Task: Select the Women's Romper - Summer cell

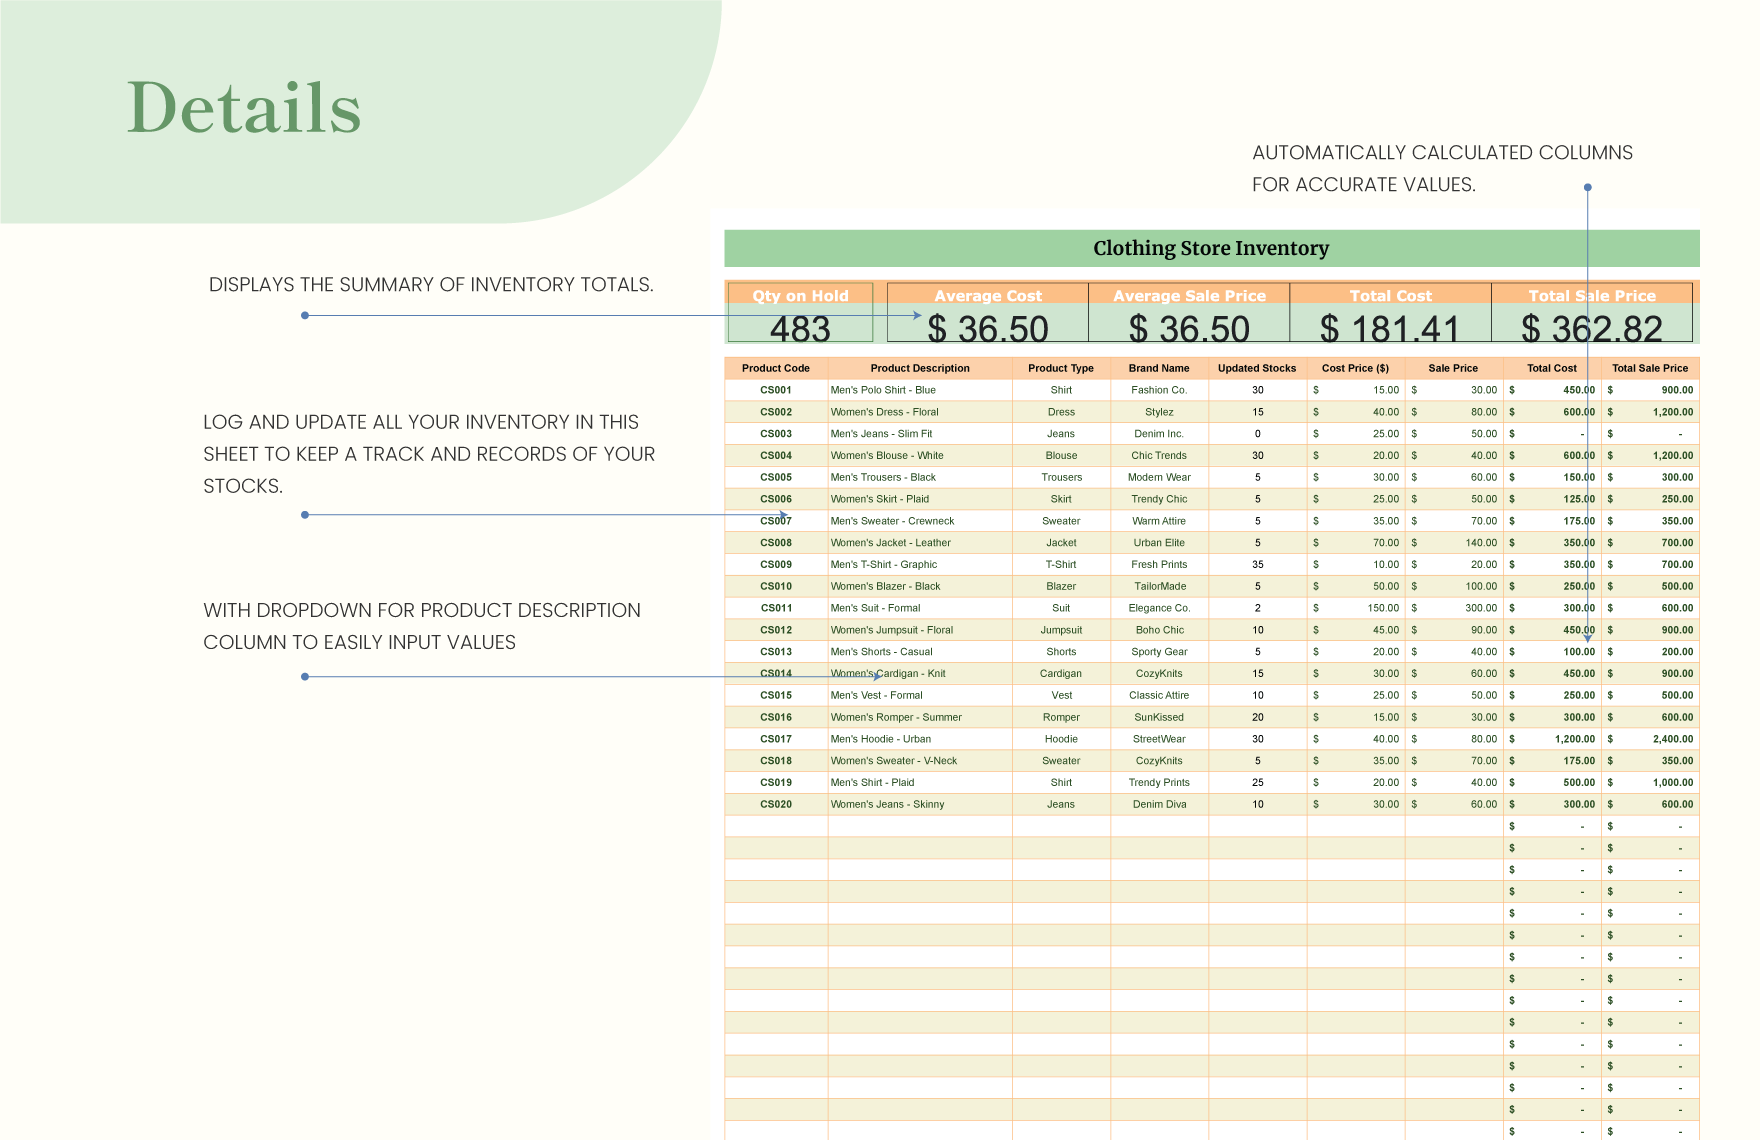Action: (x=920, y=717)
